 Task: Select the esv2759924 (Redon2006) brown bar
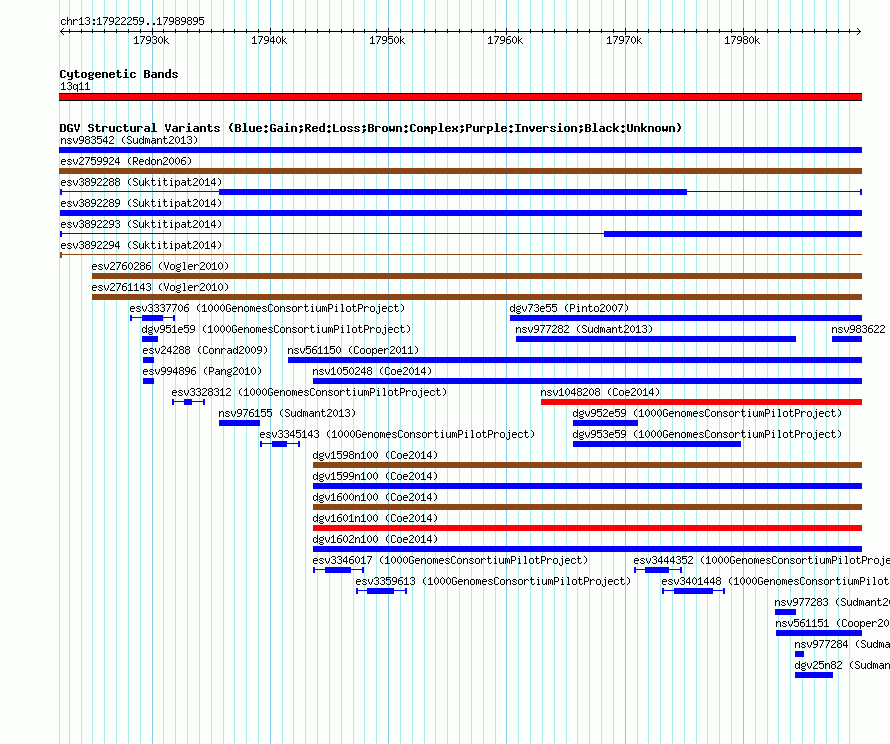pos(460,171)
